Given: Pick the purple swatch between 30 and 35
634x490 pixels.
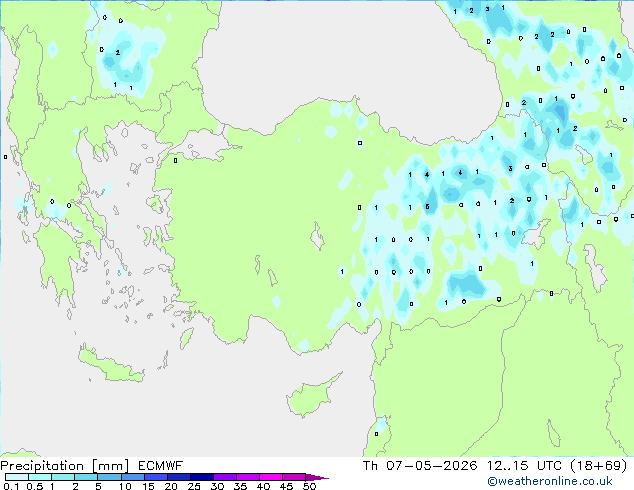Looking at the screenshot, I should pyautogui.click(x=225, y=477).
